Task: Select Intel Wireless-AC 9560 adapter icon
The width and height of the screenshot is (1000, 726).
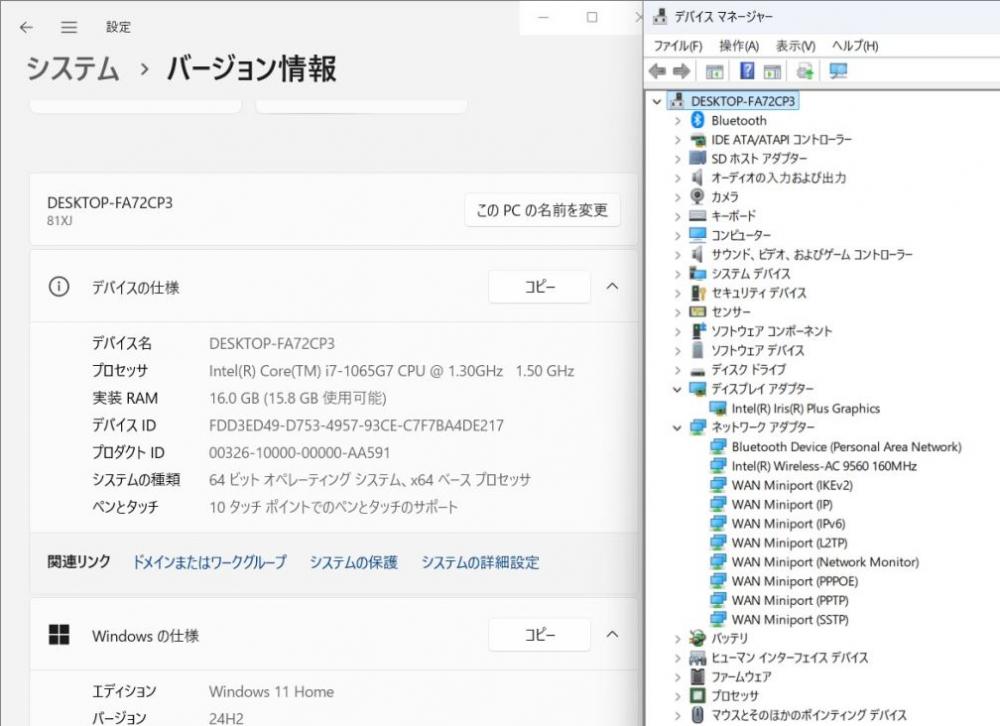Action: pos(718,466)
